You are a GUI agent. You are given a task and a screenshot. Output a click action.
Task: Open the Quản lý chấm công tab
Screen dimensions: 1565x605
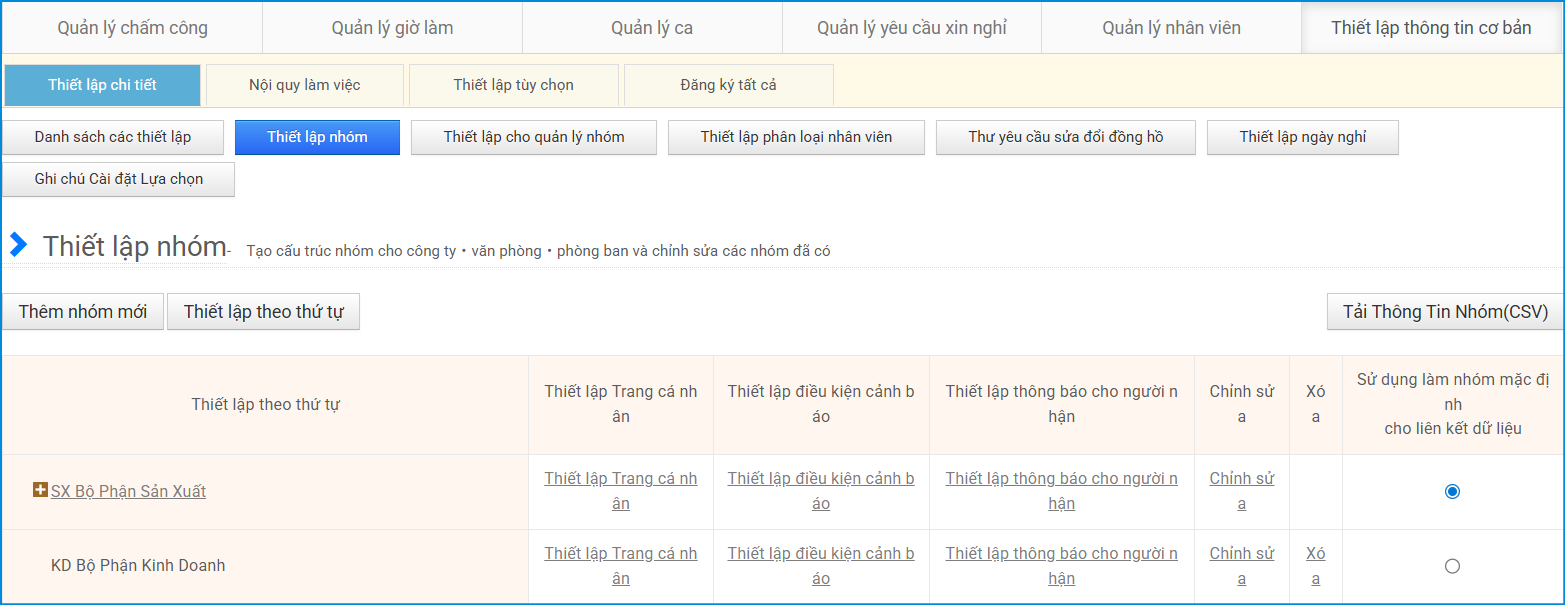132,28
